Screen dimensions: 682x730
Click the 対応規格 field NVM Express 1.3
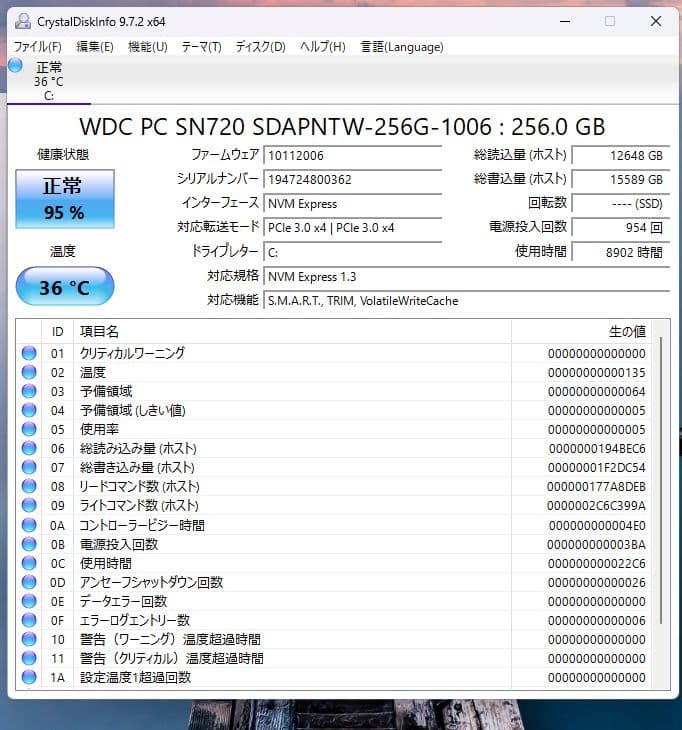[x=466, y=277]
